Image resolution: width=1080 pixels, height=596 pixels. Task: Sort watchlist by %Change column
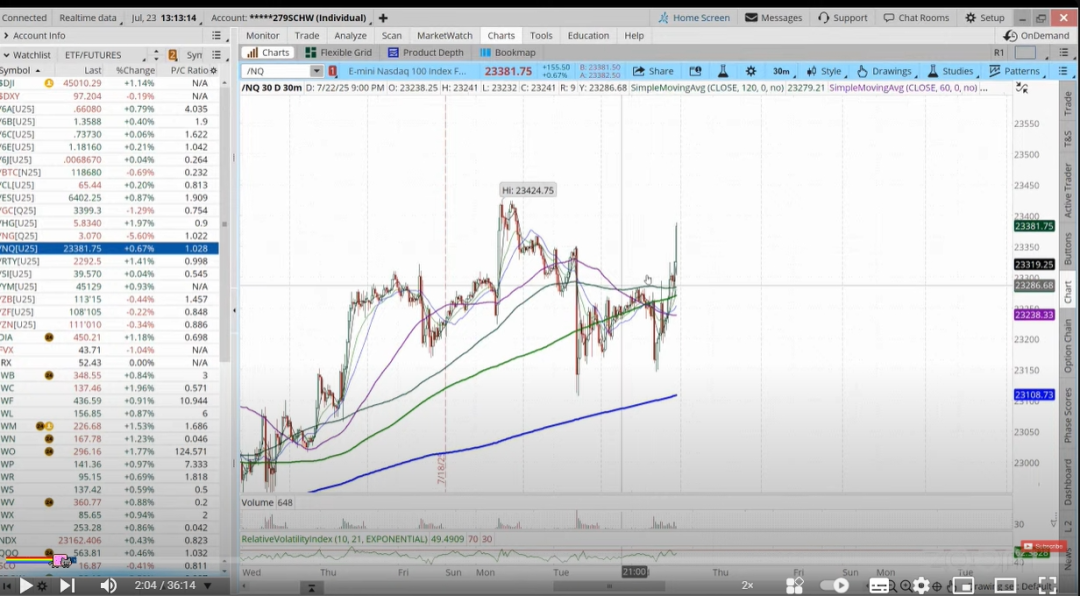pyautogui.click(x=135, y=70)
